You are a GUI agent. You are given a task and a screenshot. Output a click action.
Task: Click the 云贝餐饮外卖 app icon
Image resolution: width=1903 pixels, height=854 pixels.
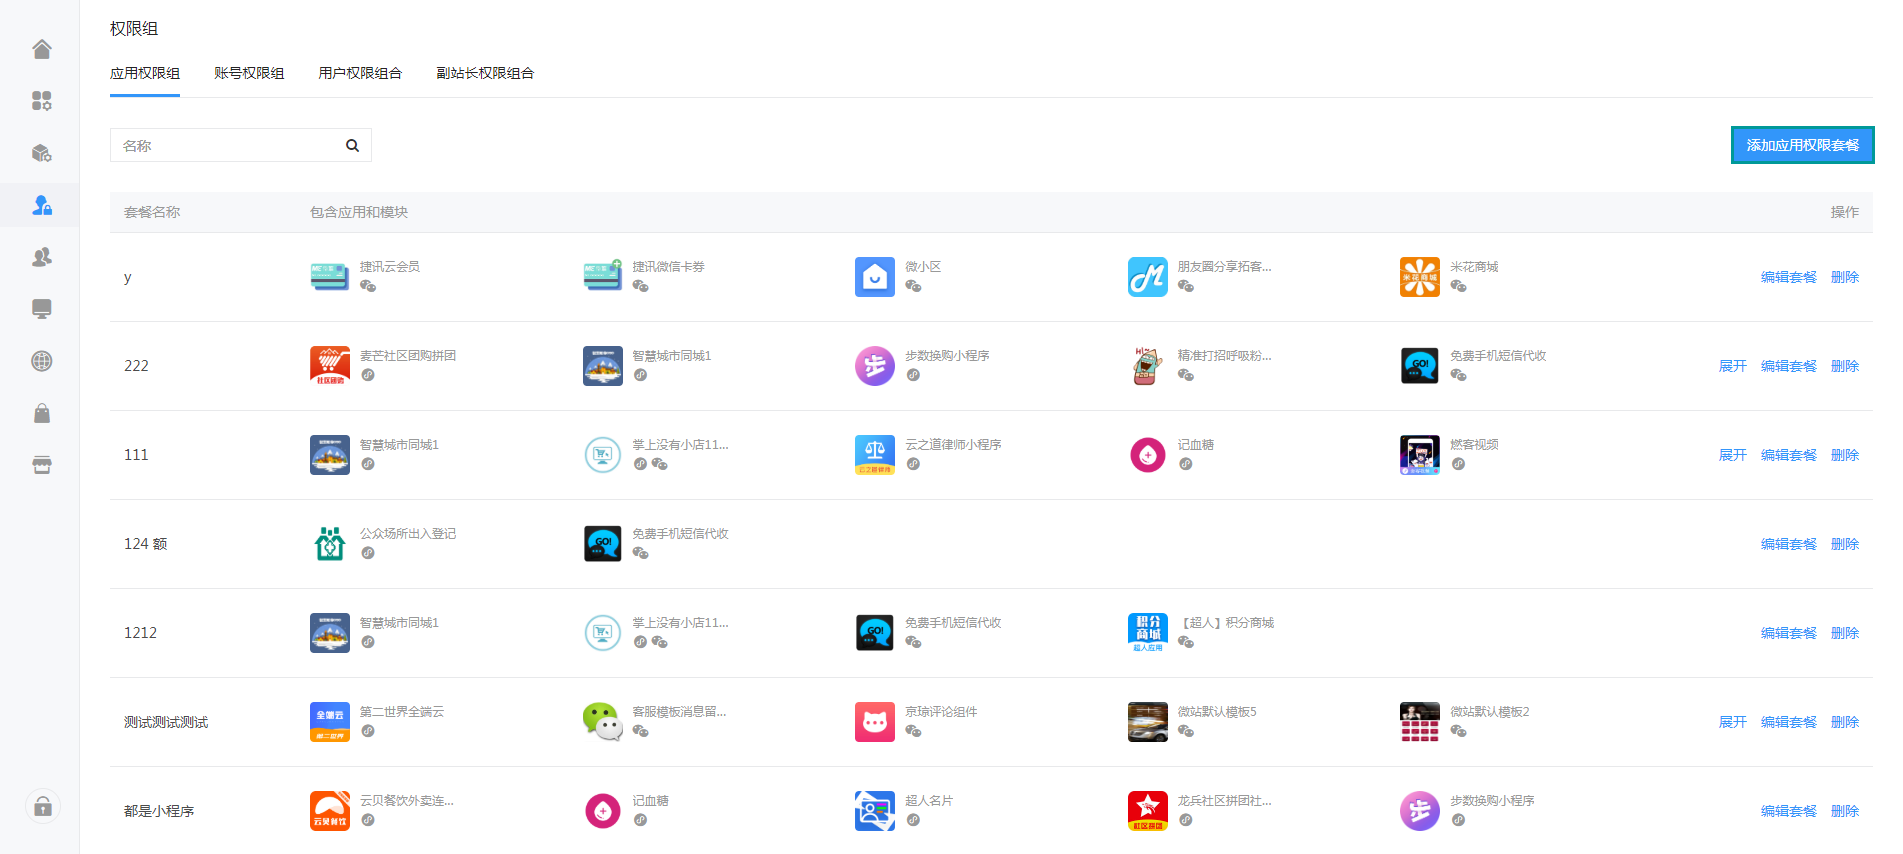[330, 811]
